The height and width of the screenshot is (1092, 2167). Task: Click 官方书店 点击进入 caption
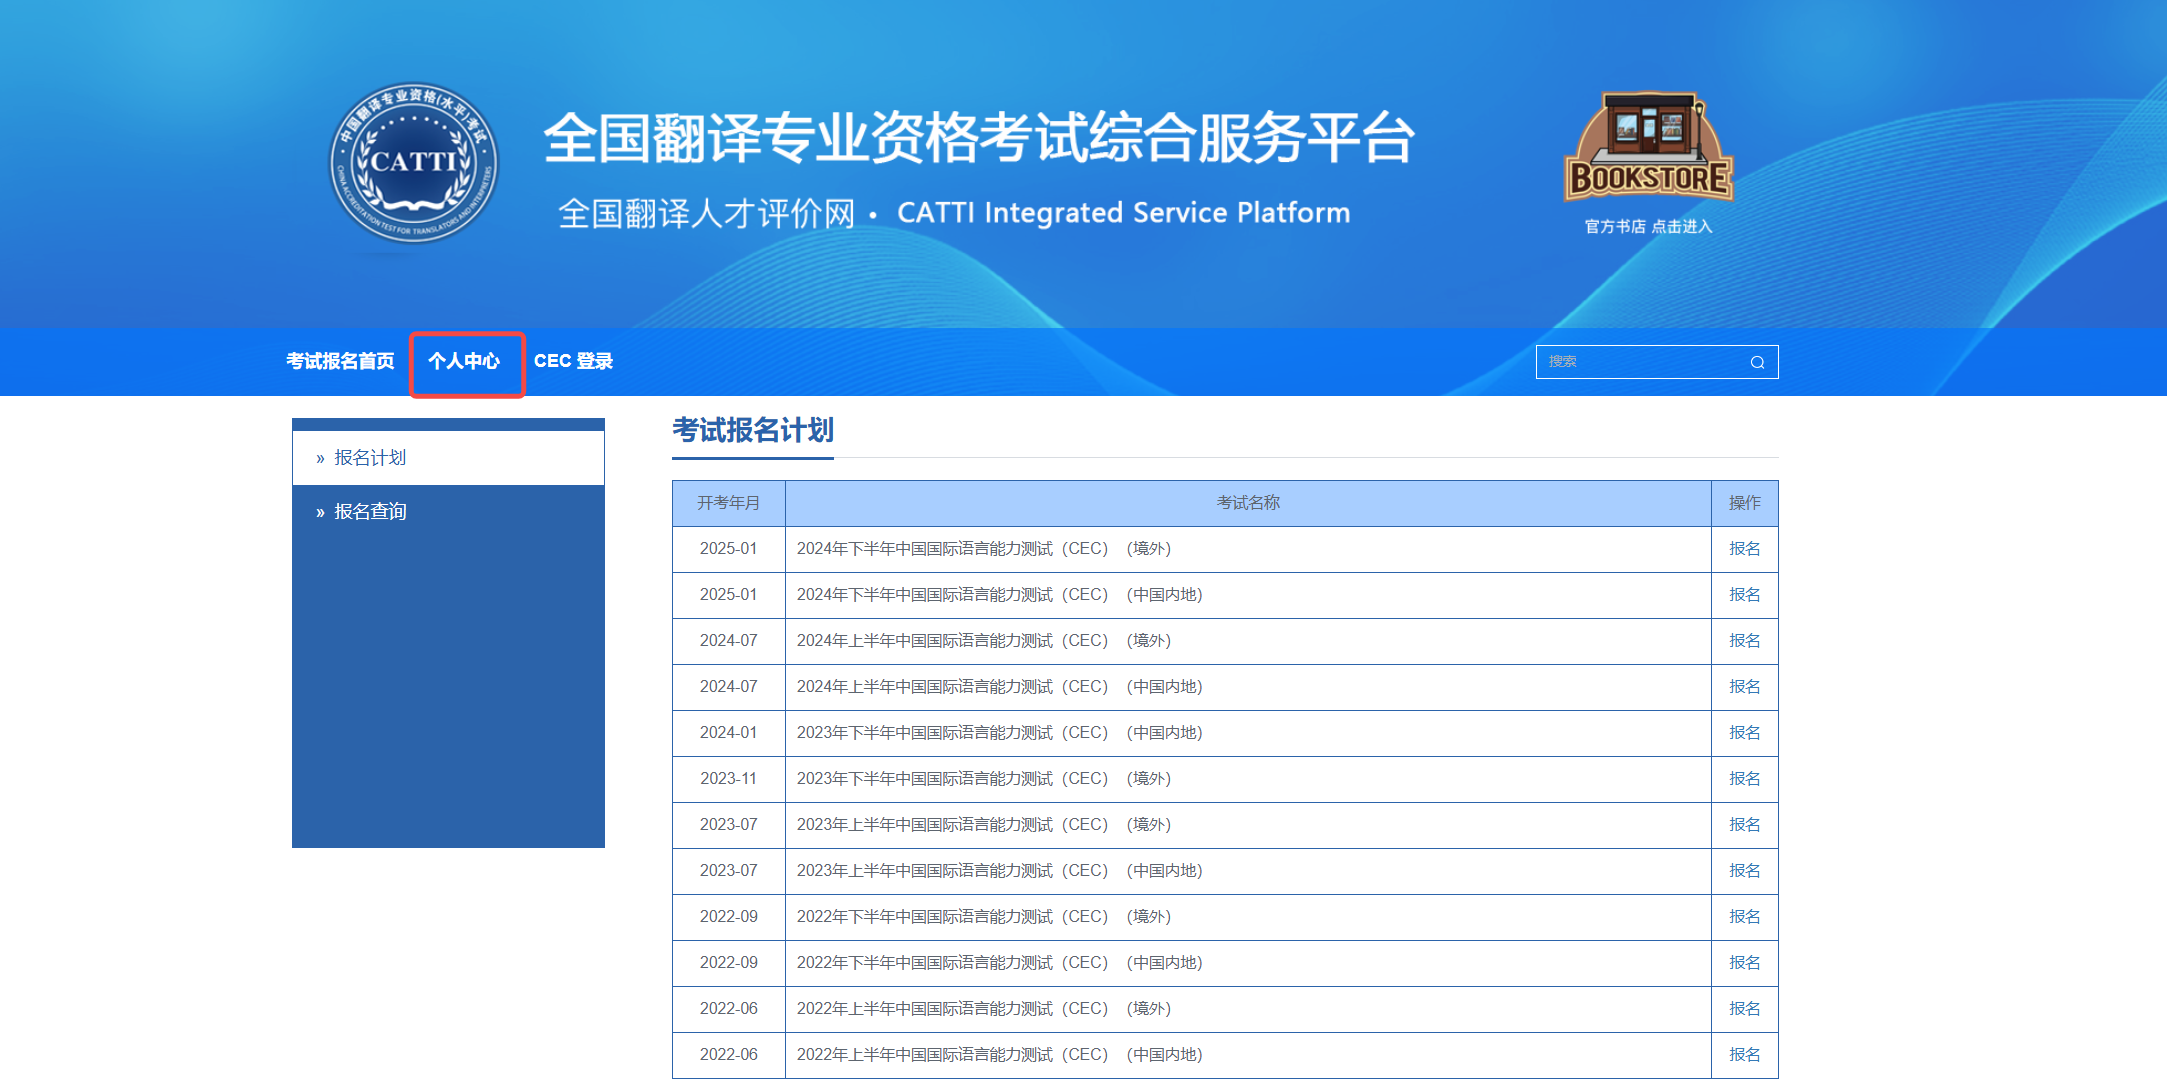tap(1649, 227)
